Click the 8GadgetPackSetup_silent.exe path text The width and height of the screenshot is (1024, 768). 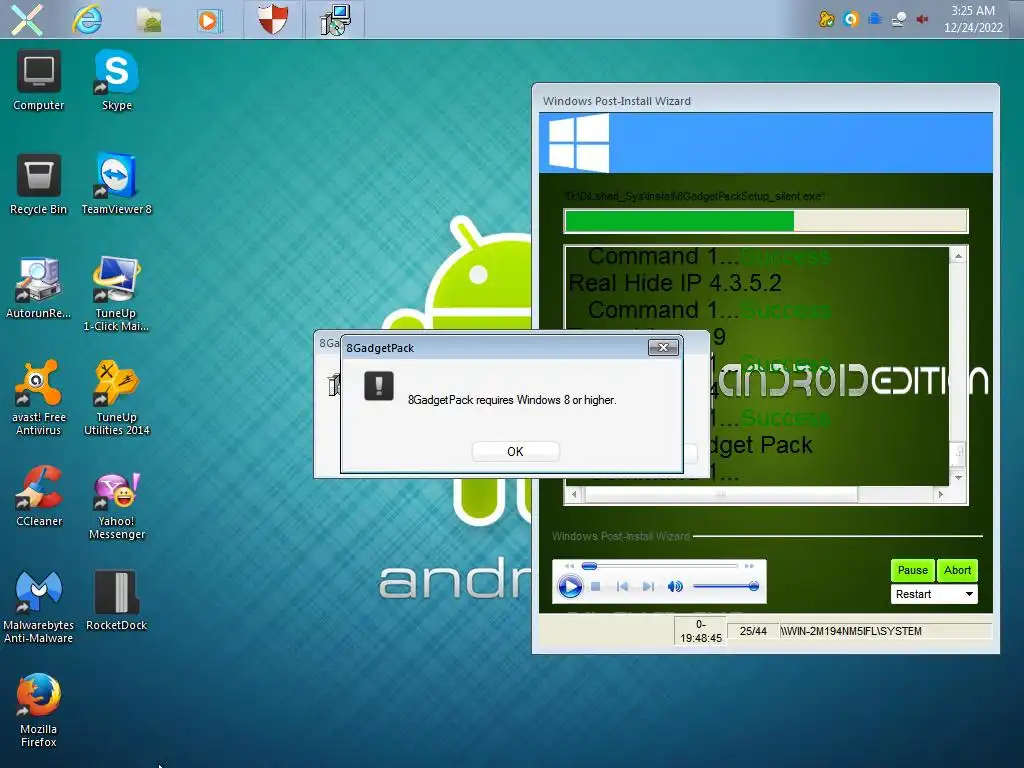tap(694, 196)
